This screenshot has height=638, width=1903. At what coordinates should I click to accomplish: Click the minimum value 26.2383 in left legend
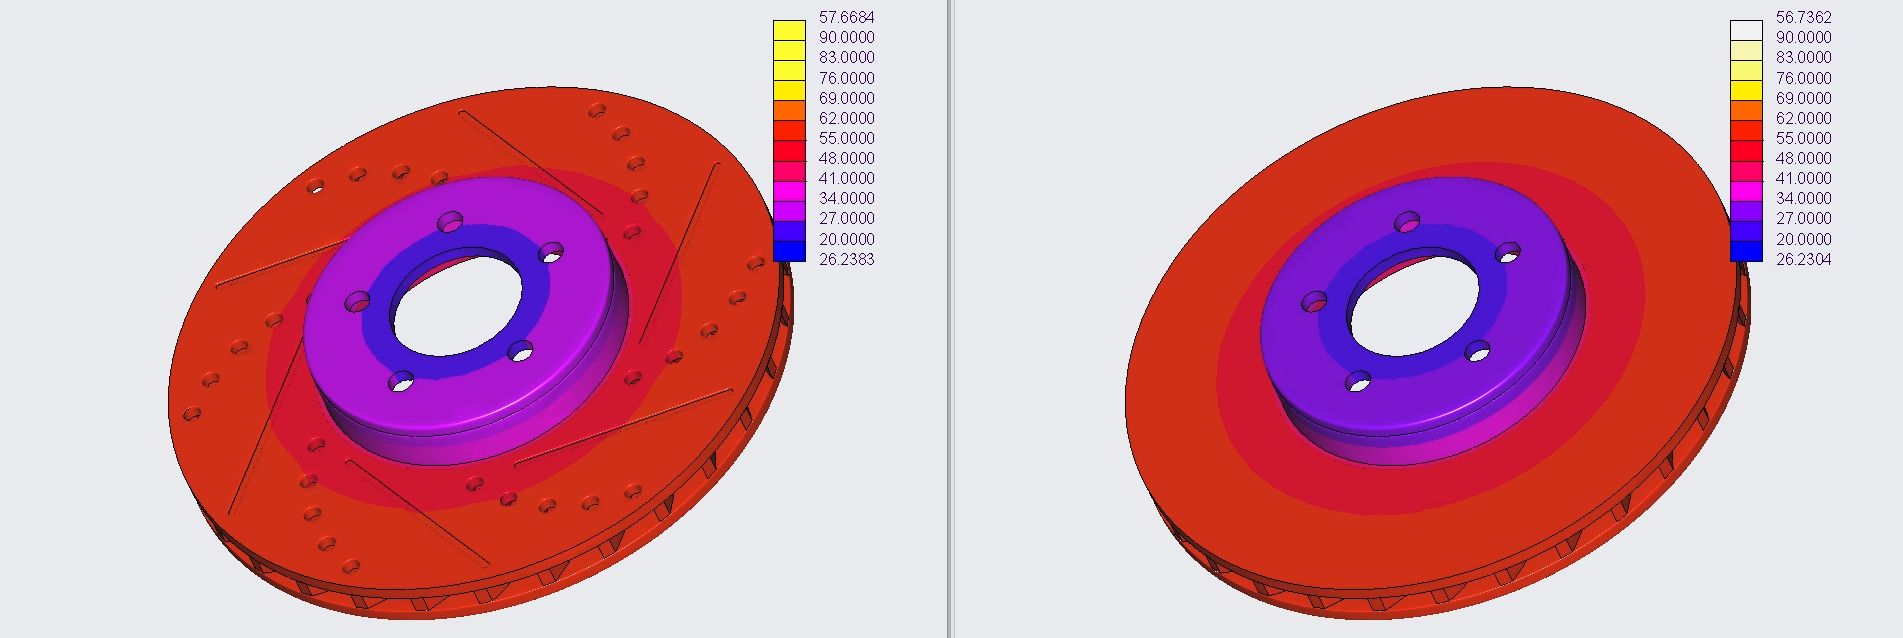(846, 259)
